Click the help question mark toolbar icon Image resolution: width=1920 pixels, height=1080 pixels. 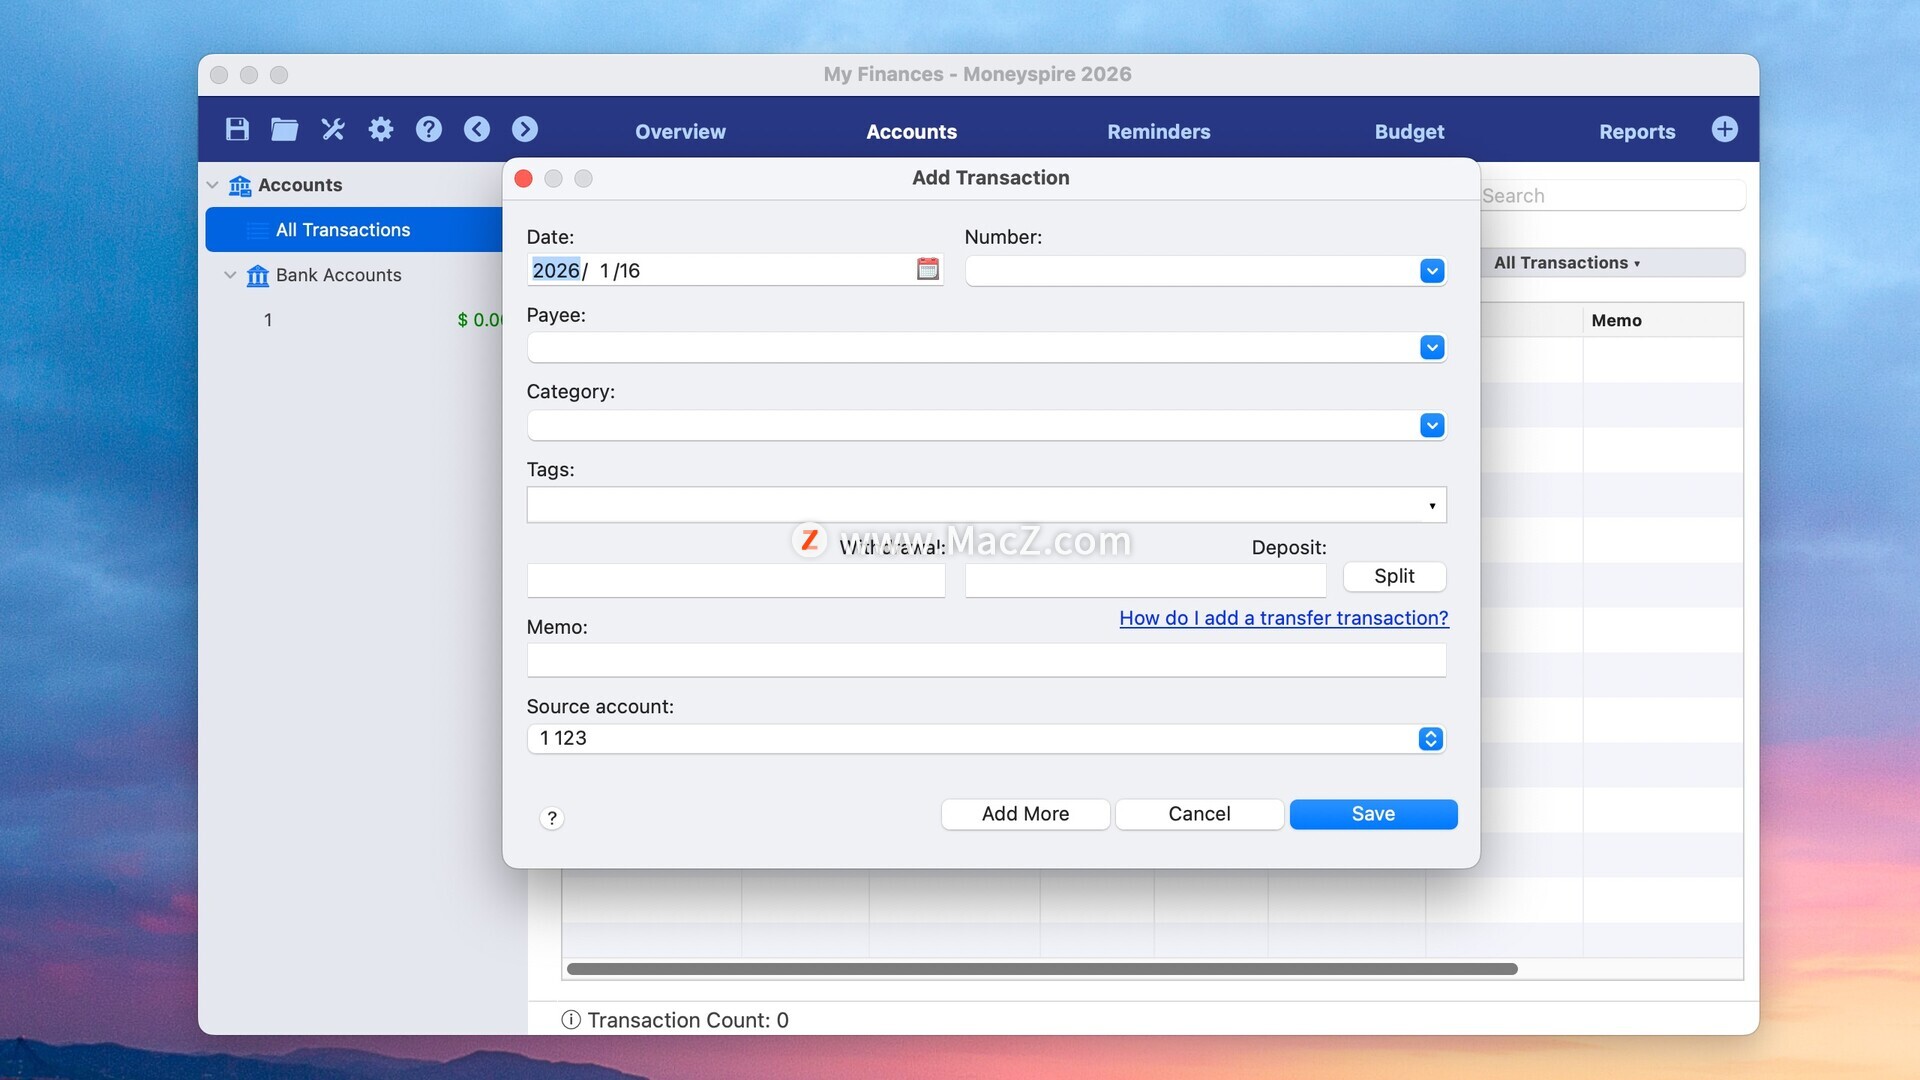pyautogui.click(x=428, y=129)
